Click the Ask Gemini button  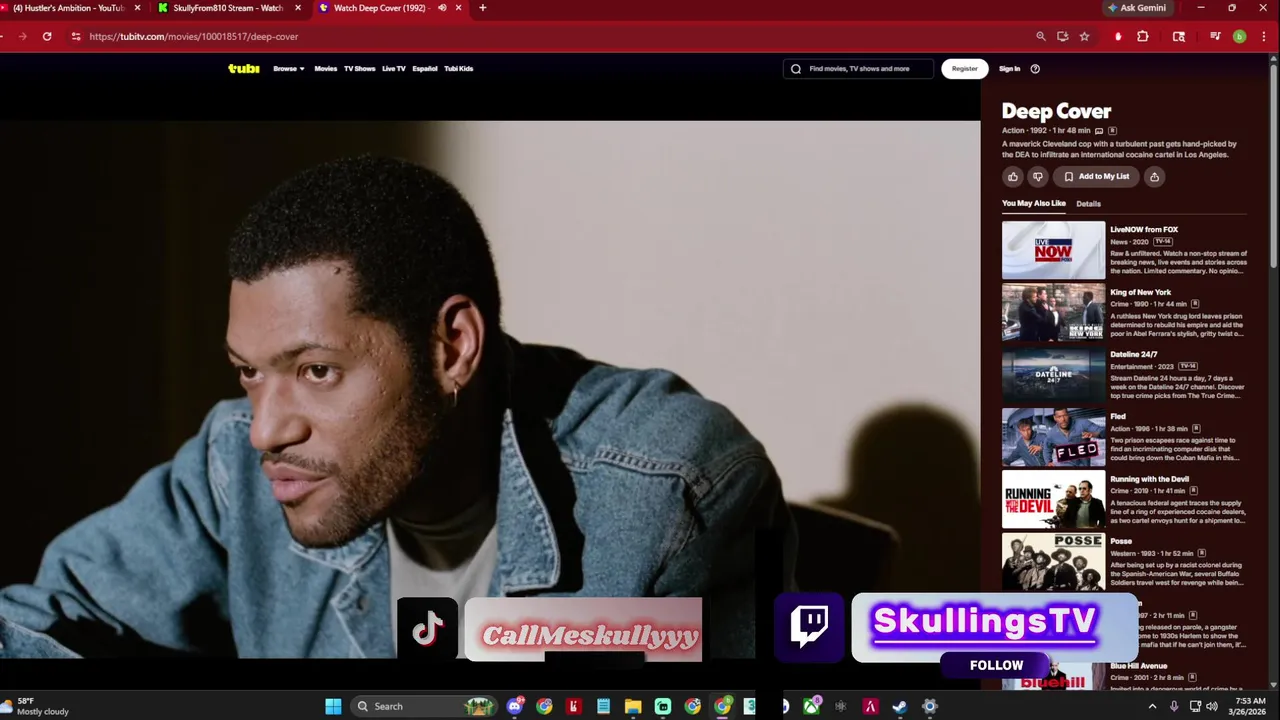1137,8
